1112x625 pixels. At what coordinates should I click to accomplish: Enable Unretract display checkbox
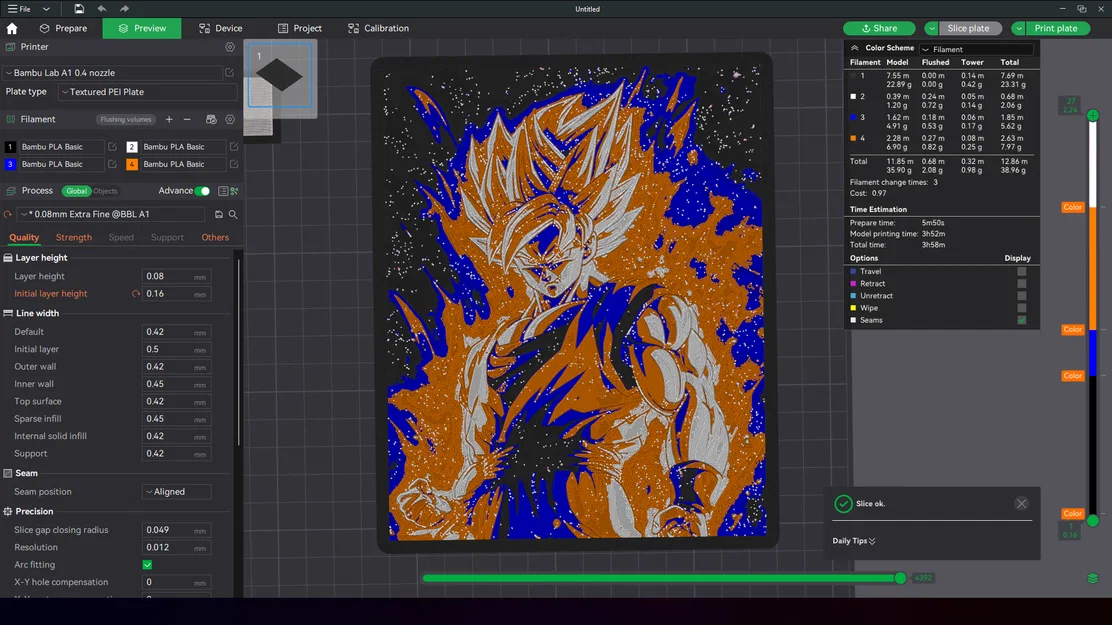tap(1021, 296)
